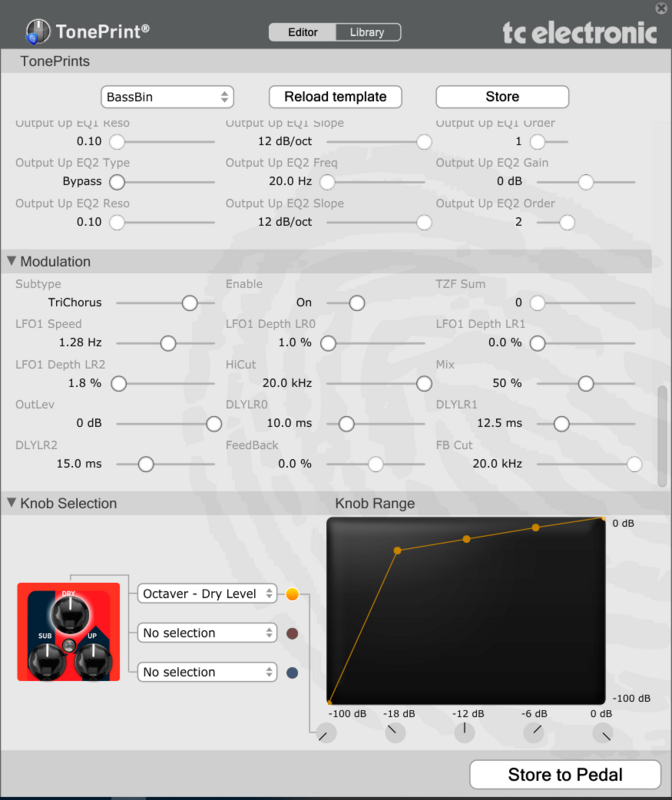Screen dimensions: 672x800
Task: Click the -12 dB range knob
Action: coord(464,733)
